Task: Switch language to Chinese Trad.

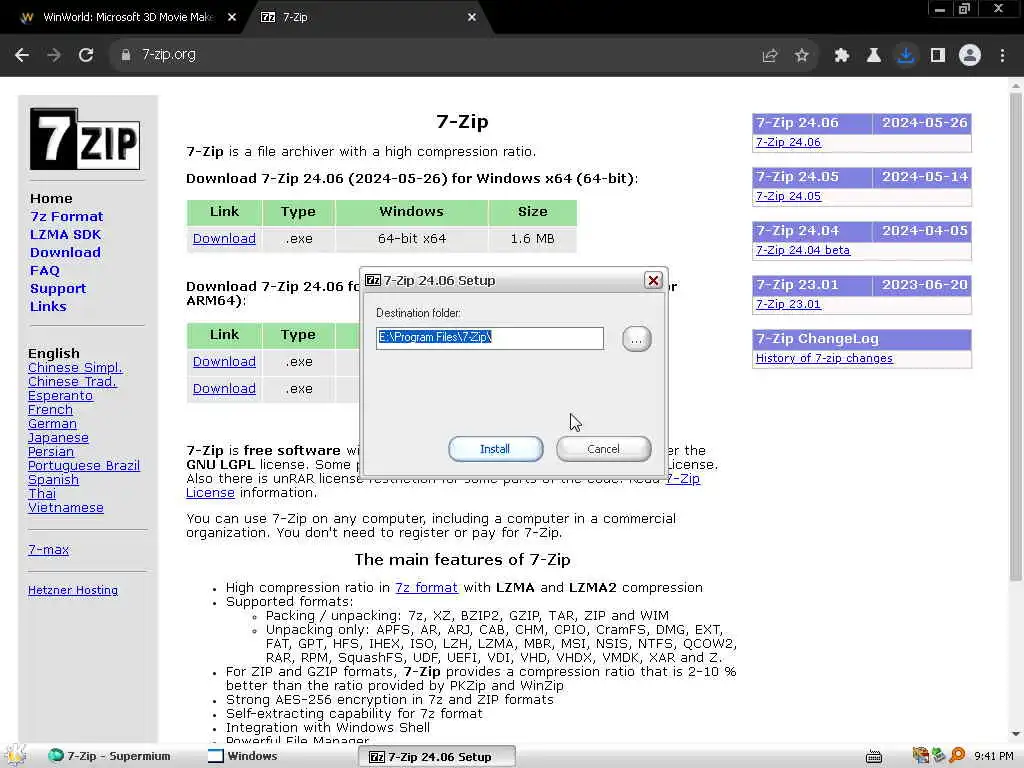Action: (x=72, y=381)
